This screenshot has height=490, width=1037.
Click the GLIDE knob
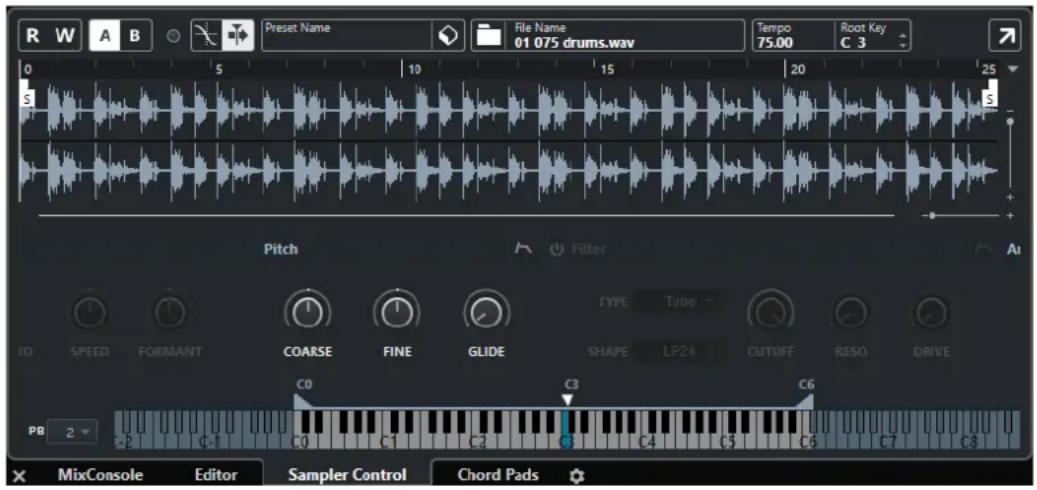[486, 311]
